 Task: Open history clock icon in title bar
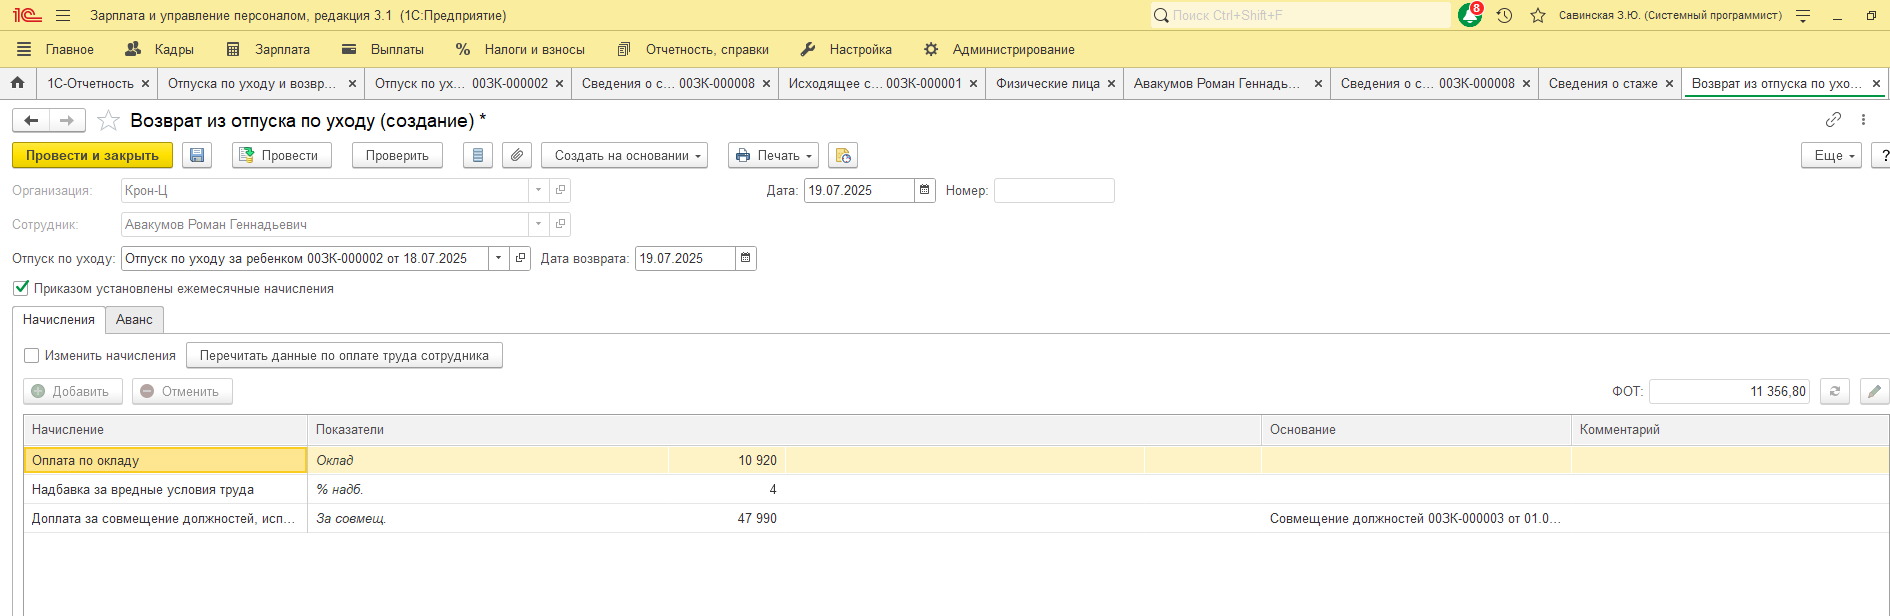[x=1504, y=15]
